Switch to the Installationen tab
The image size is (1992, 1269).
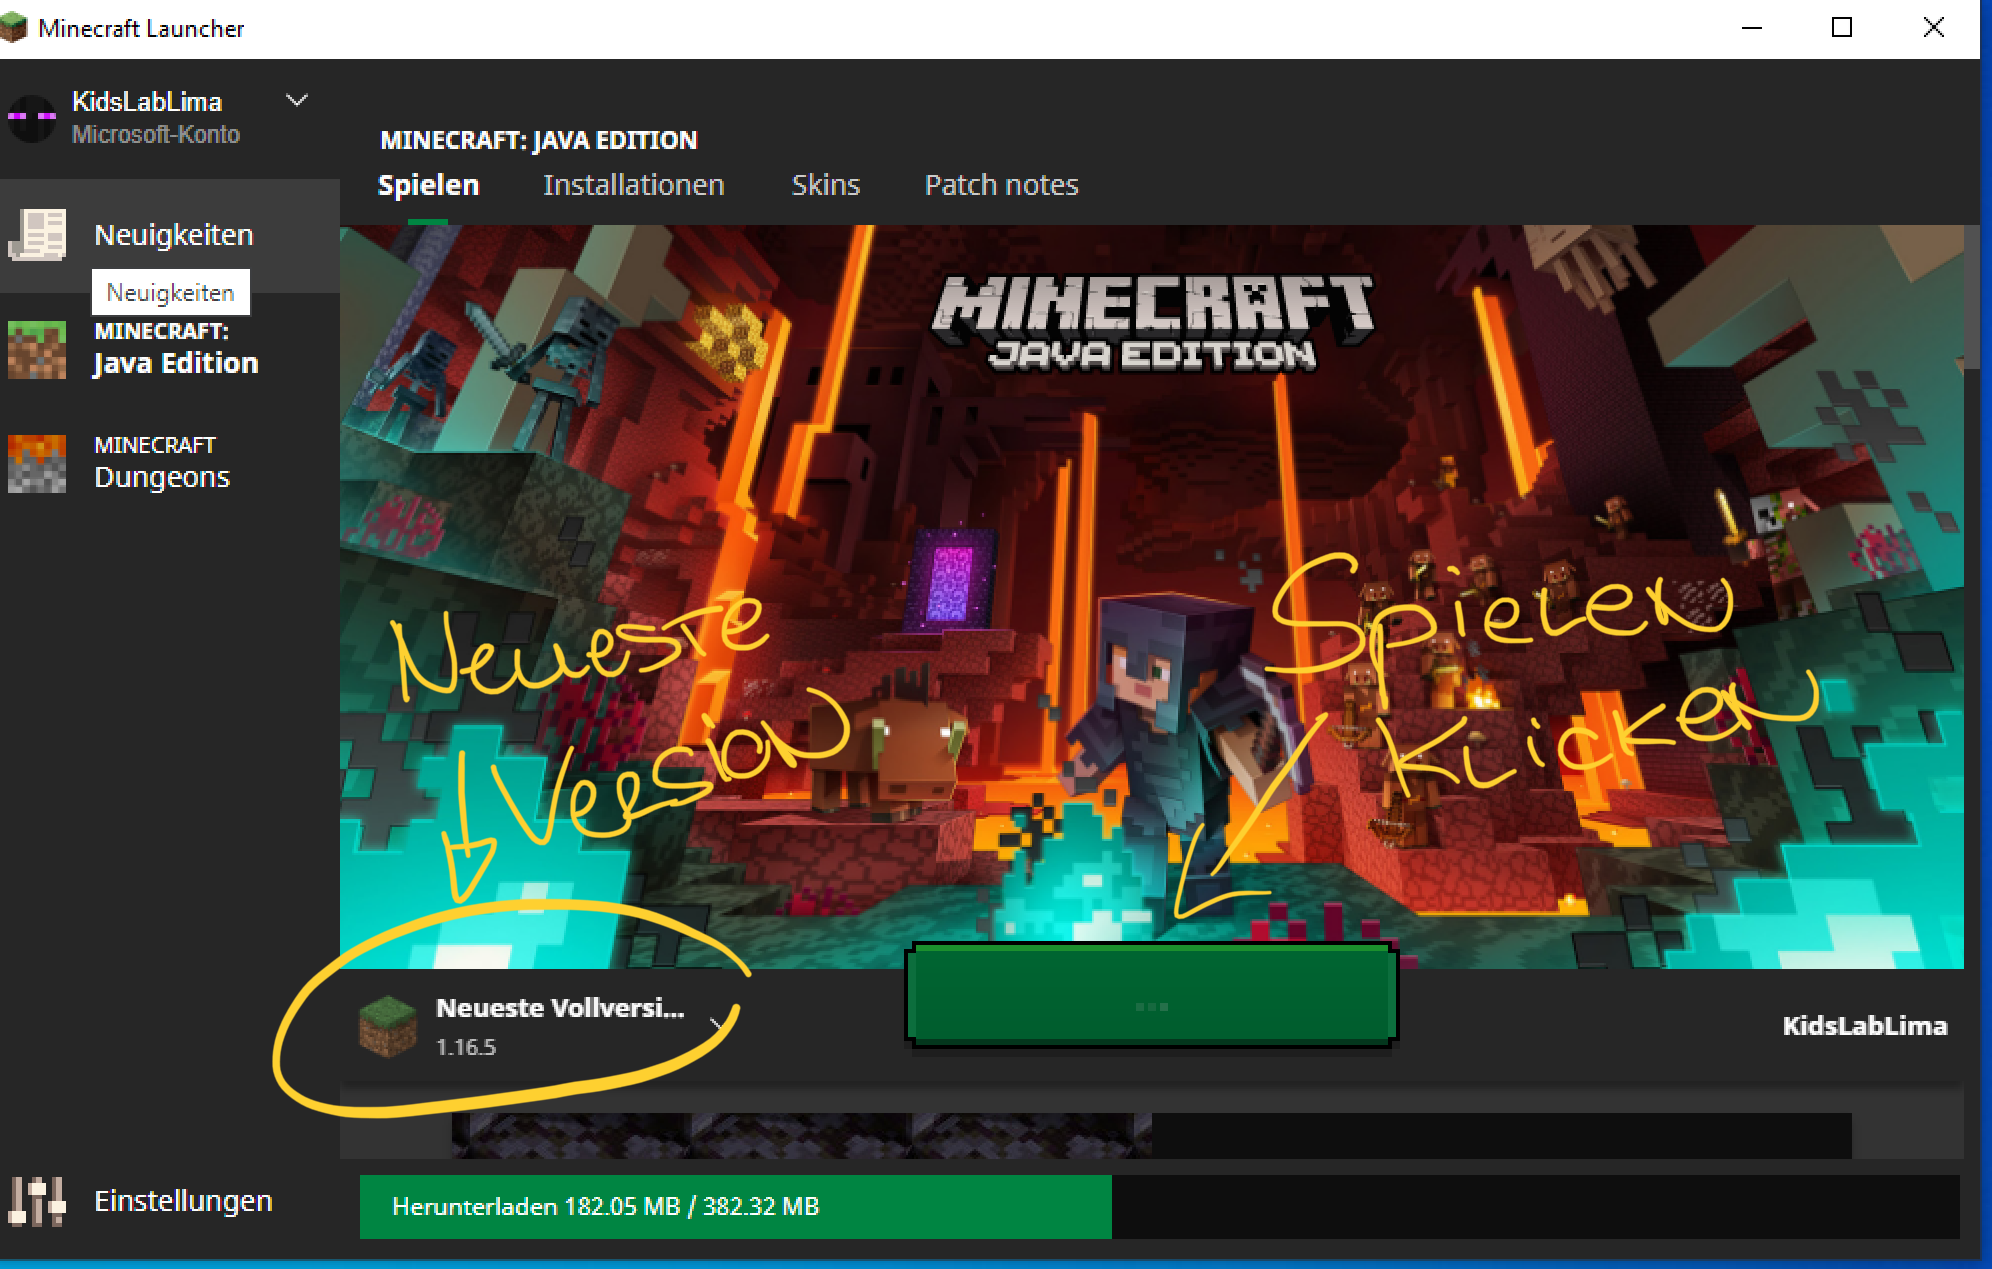pos(634,185)
